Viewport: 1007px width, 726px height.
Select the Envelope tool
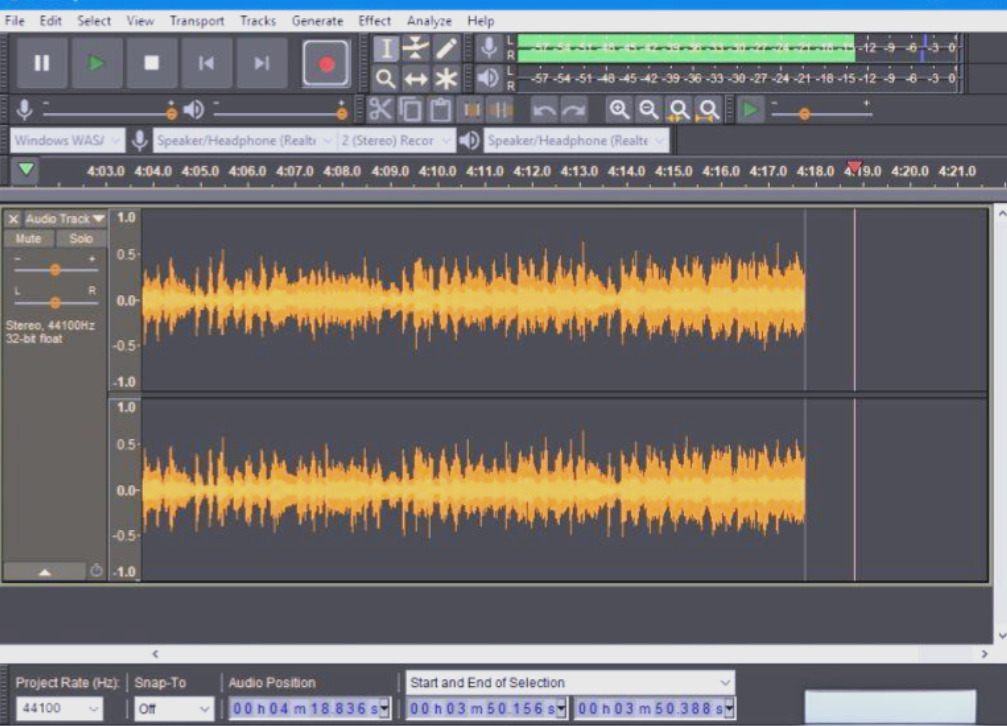[415, 48]
